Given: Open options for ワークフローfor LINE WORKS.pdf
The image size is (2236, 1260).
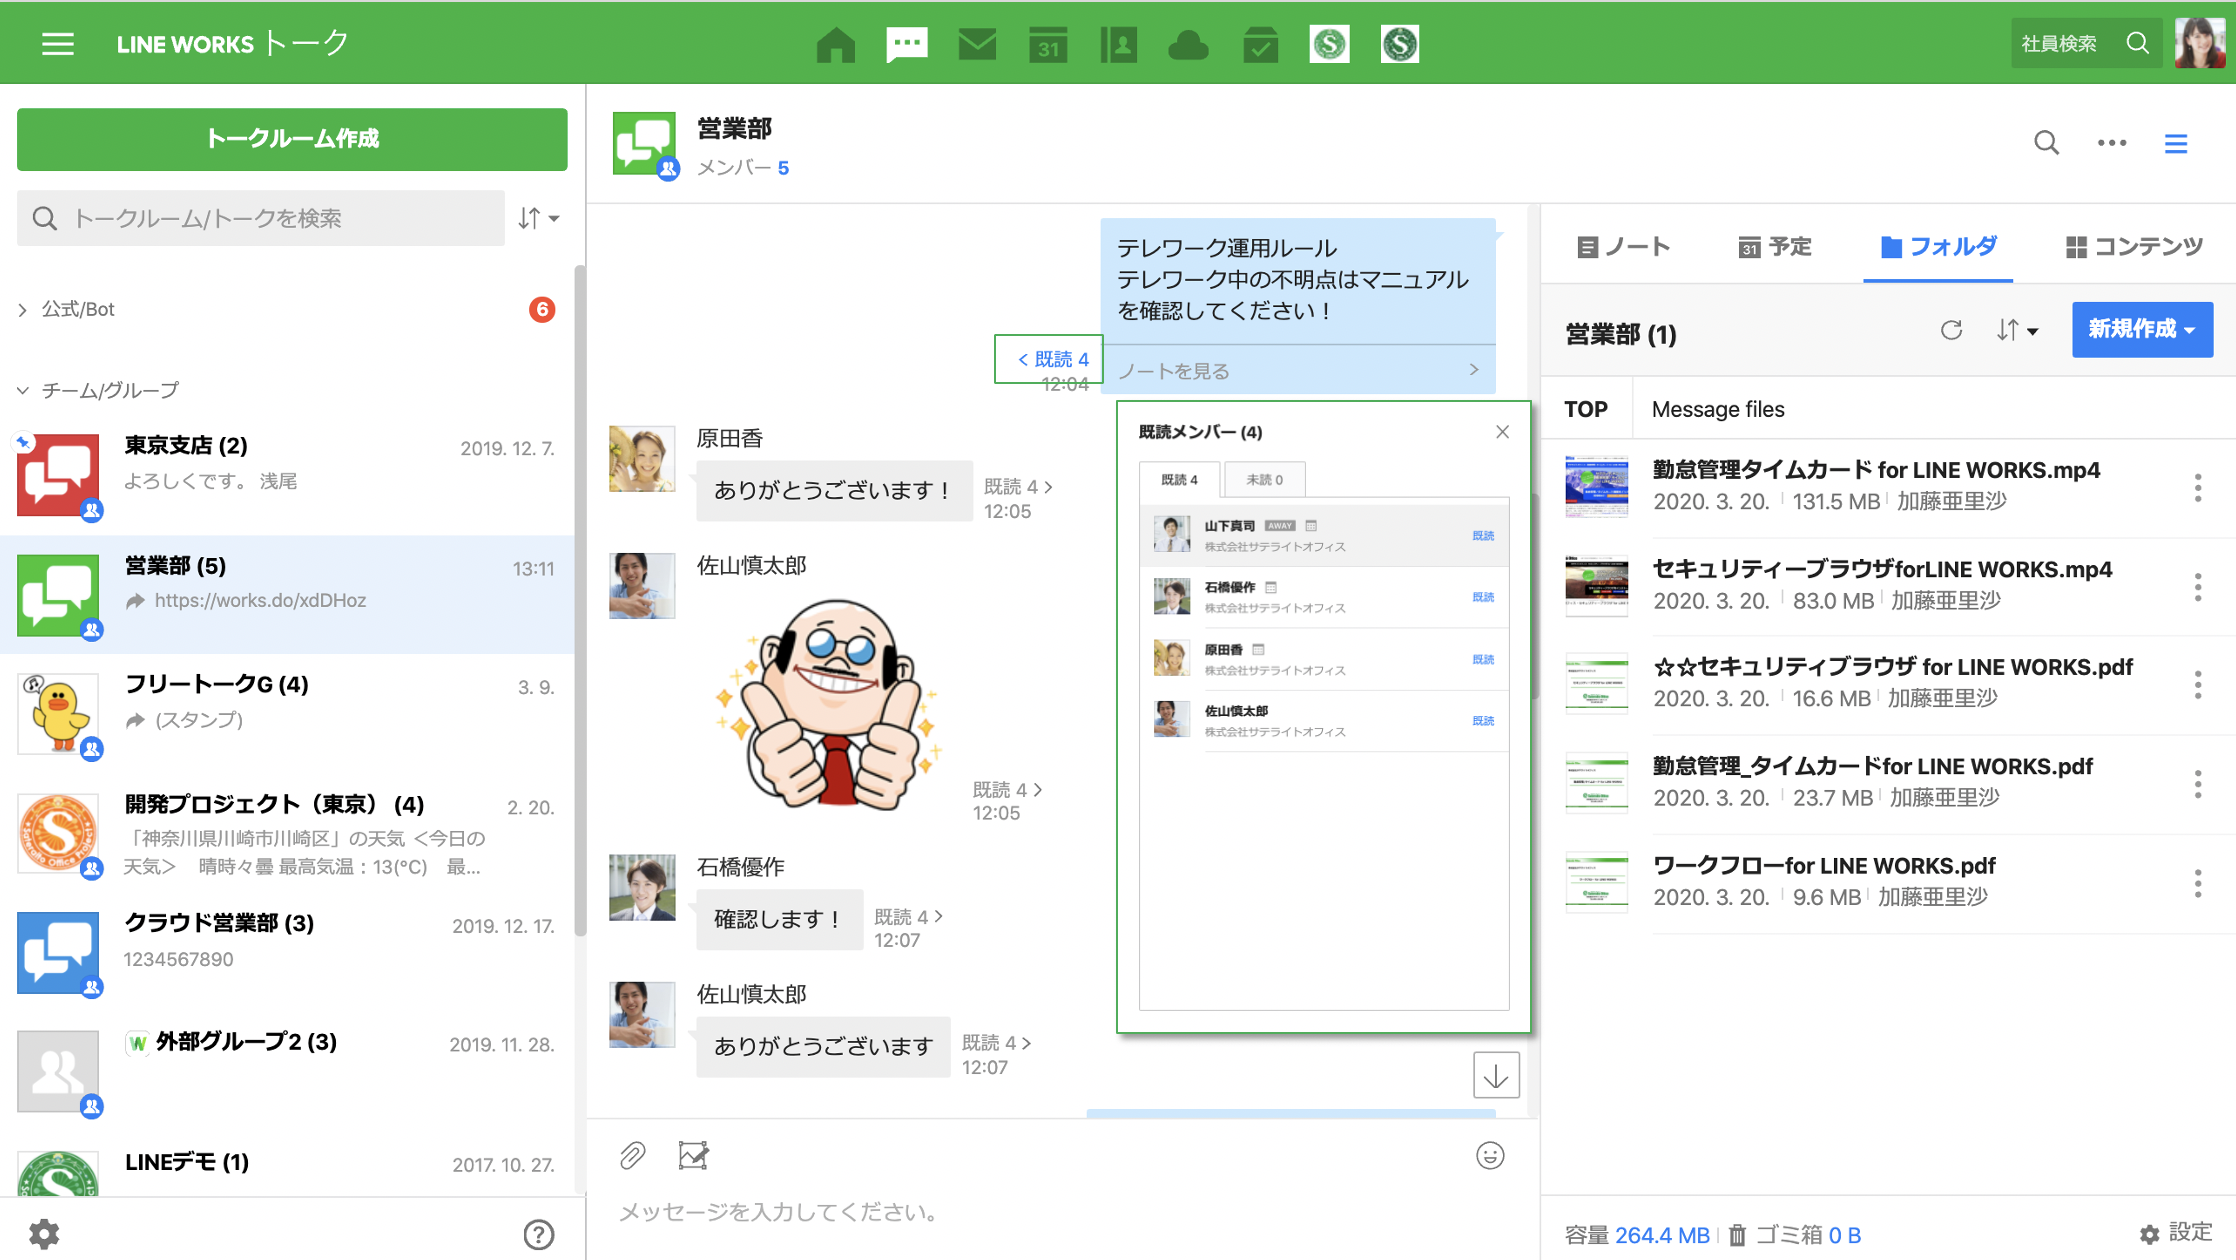Looking at the screenshot, I should [2198, 883].
